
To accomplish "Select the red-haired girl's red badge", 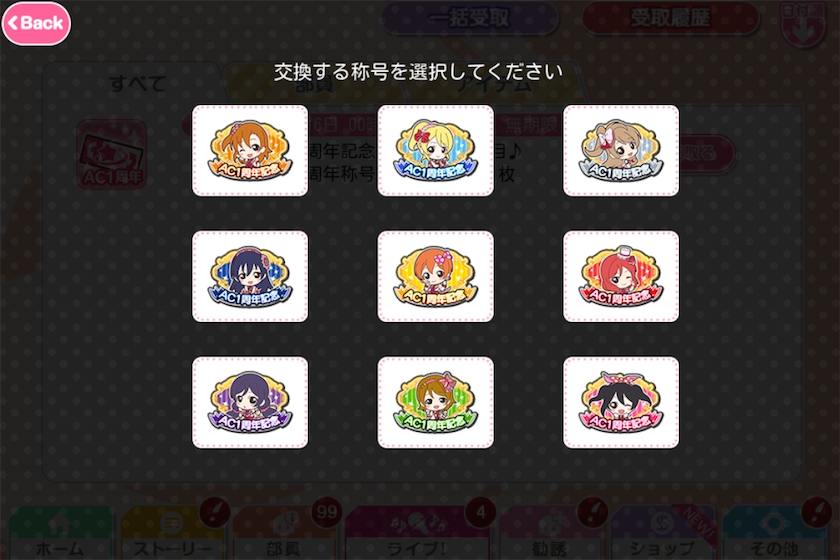I will tap(621, 277).
